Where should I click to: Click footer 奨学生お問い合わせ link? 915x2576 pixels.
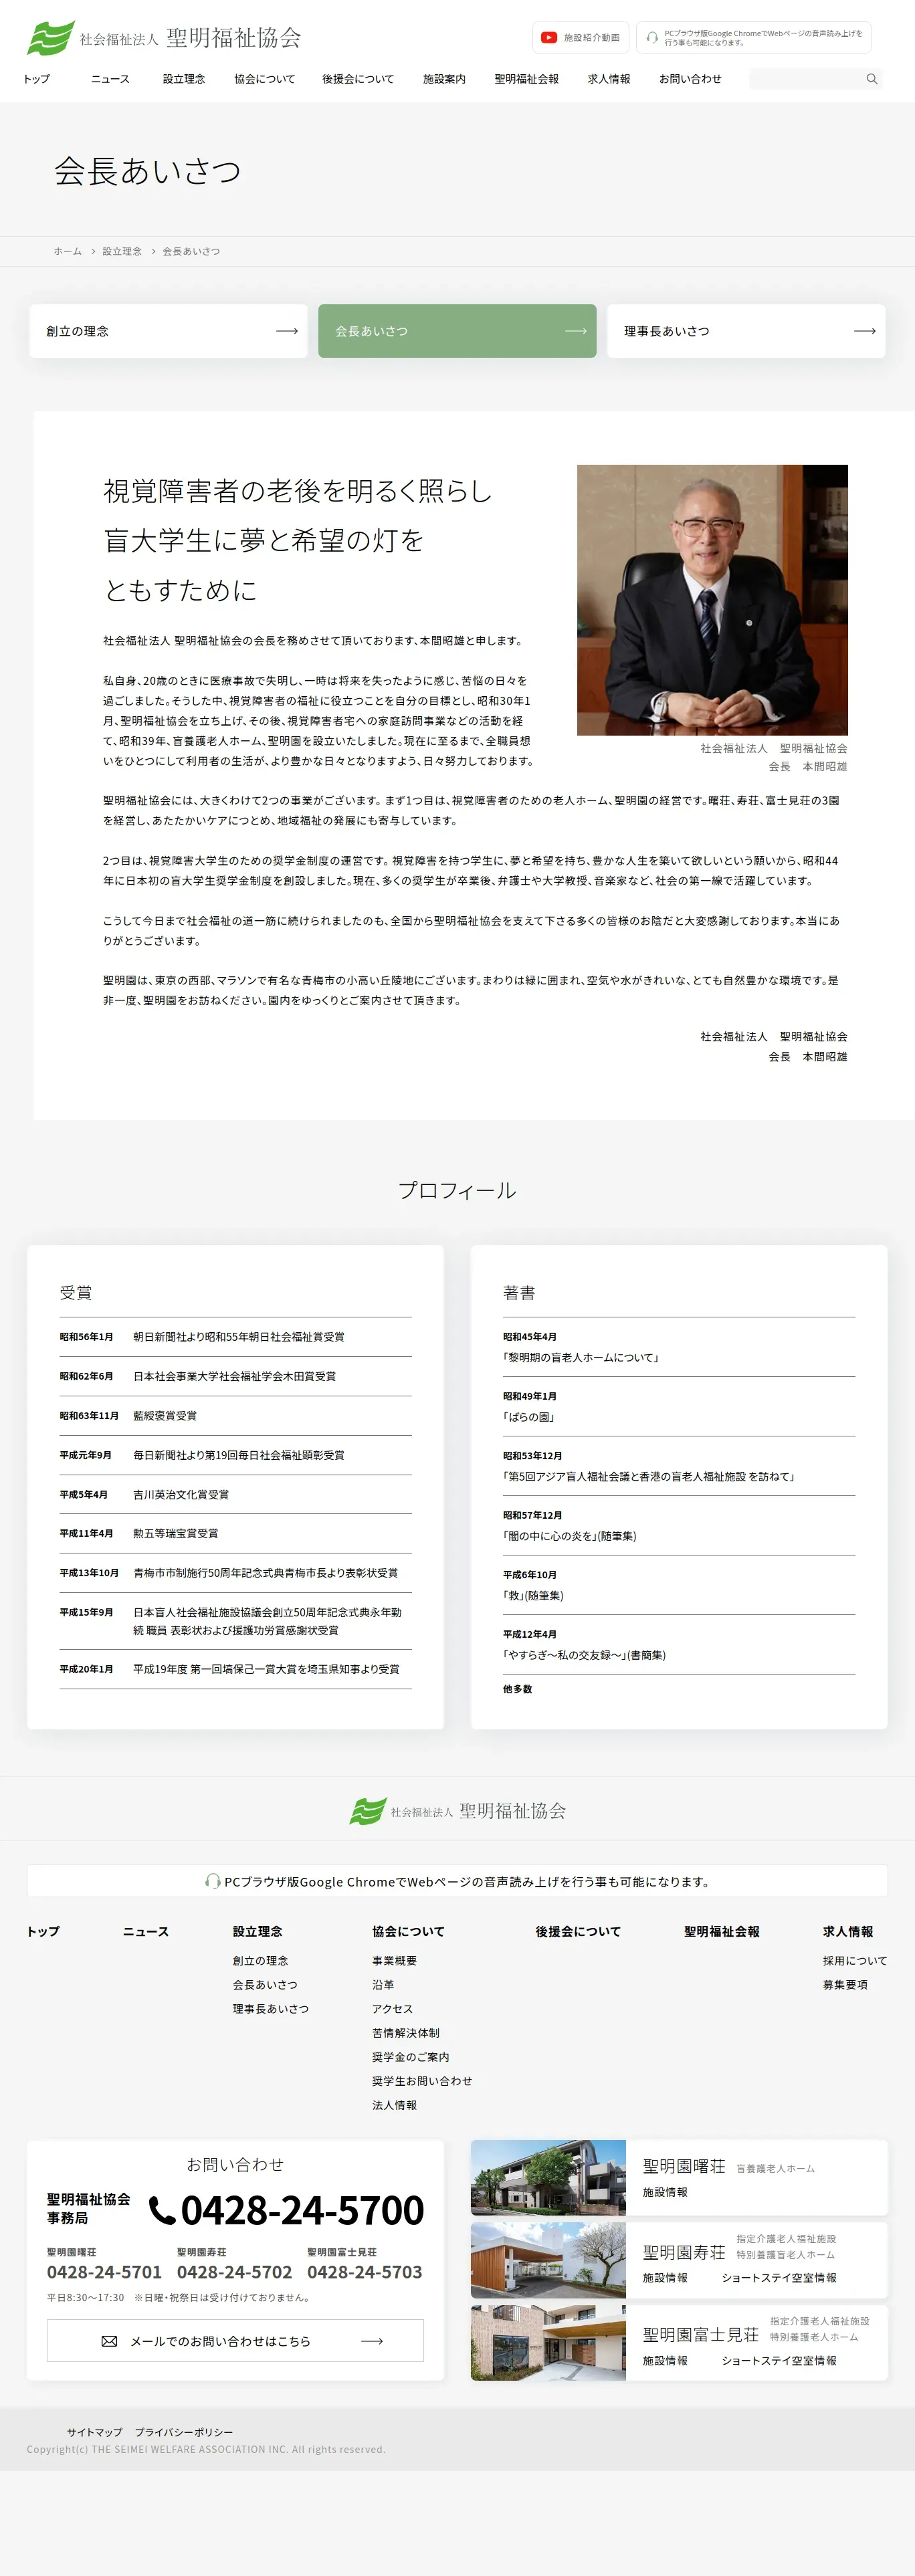[x=422, y=2081]
